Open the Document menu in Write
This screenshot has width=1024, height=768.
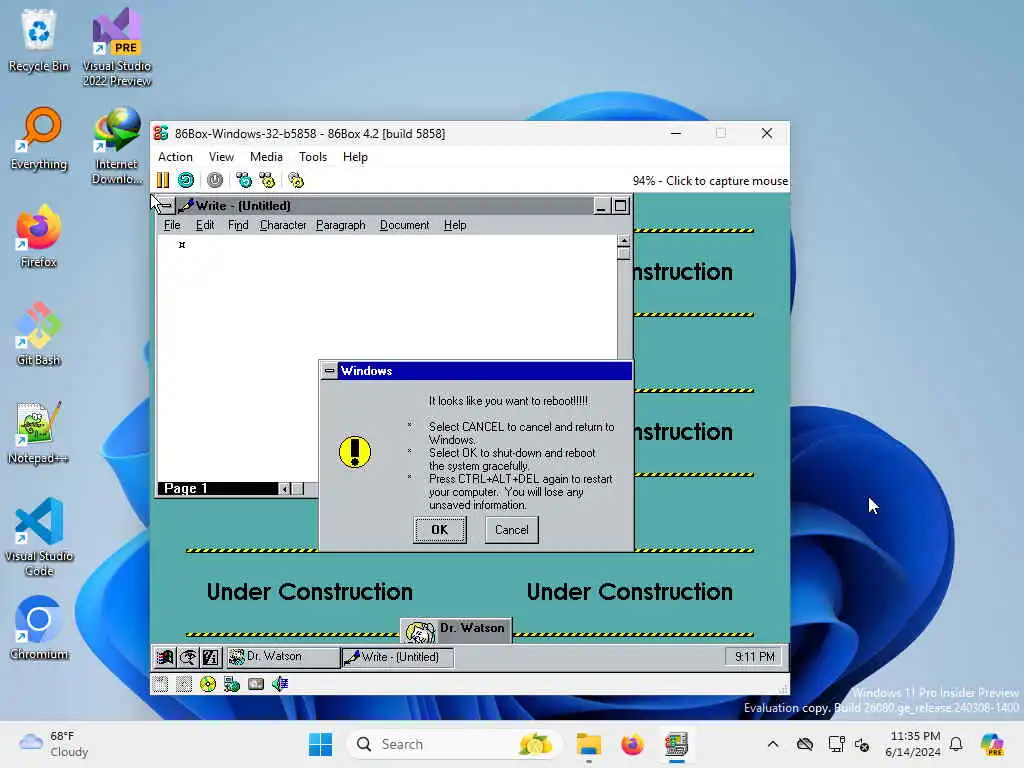point(404,225)
